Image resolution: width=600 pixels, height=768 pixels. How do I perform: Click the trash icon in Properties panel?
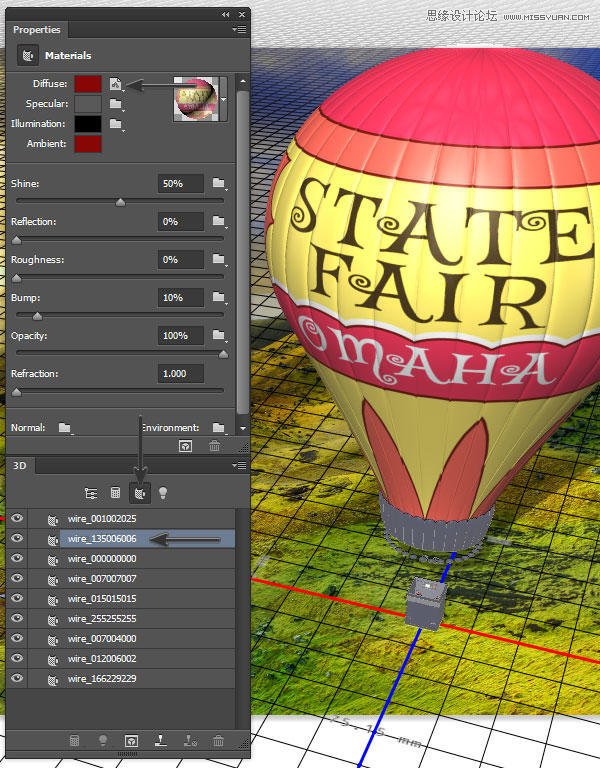click(215, 446)
